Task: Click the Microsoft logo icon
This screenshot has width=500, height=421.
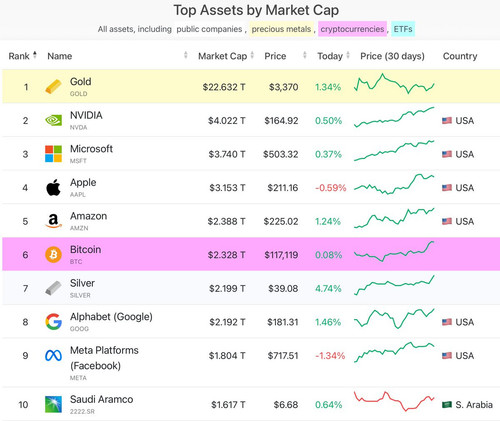Action: coord(53,154)
